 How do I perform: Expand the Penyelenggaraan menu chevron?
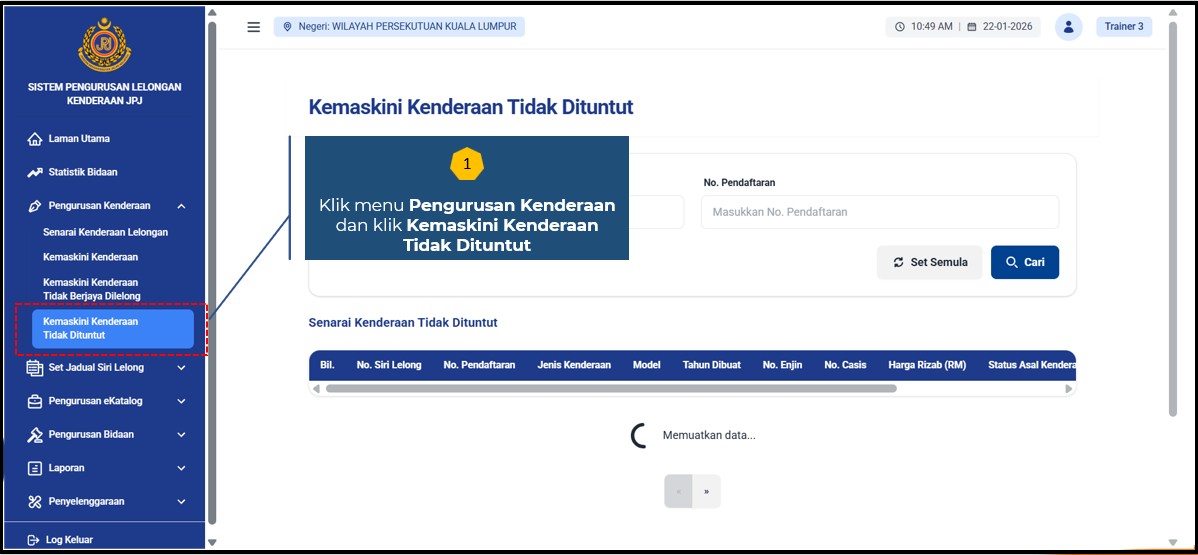click(181, 502)
